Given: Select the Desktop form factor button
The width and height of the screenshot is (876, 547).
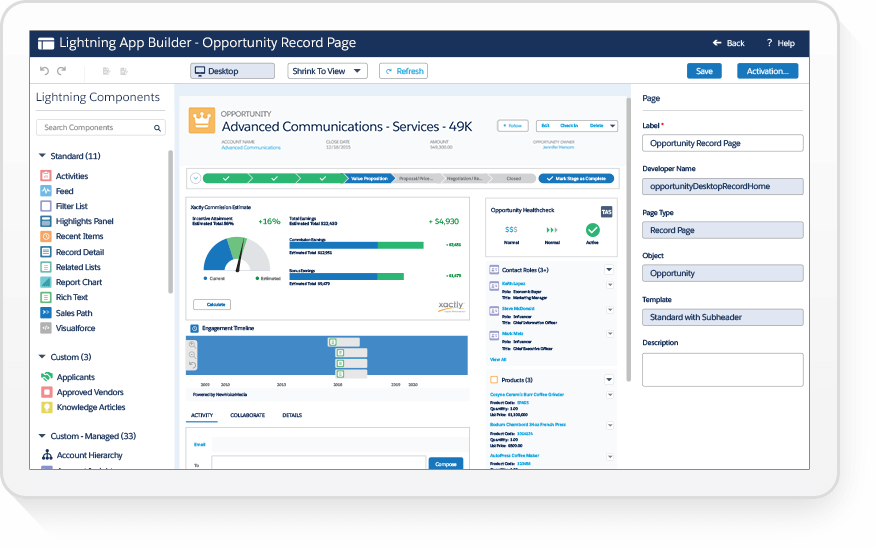Looking at the screenshot, I should [232, 71].
